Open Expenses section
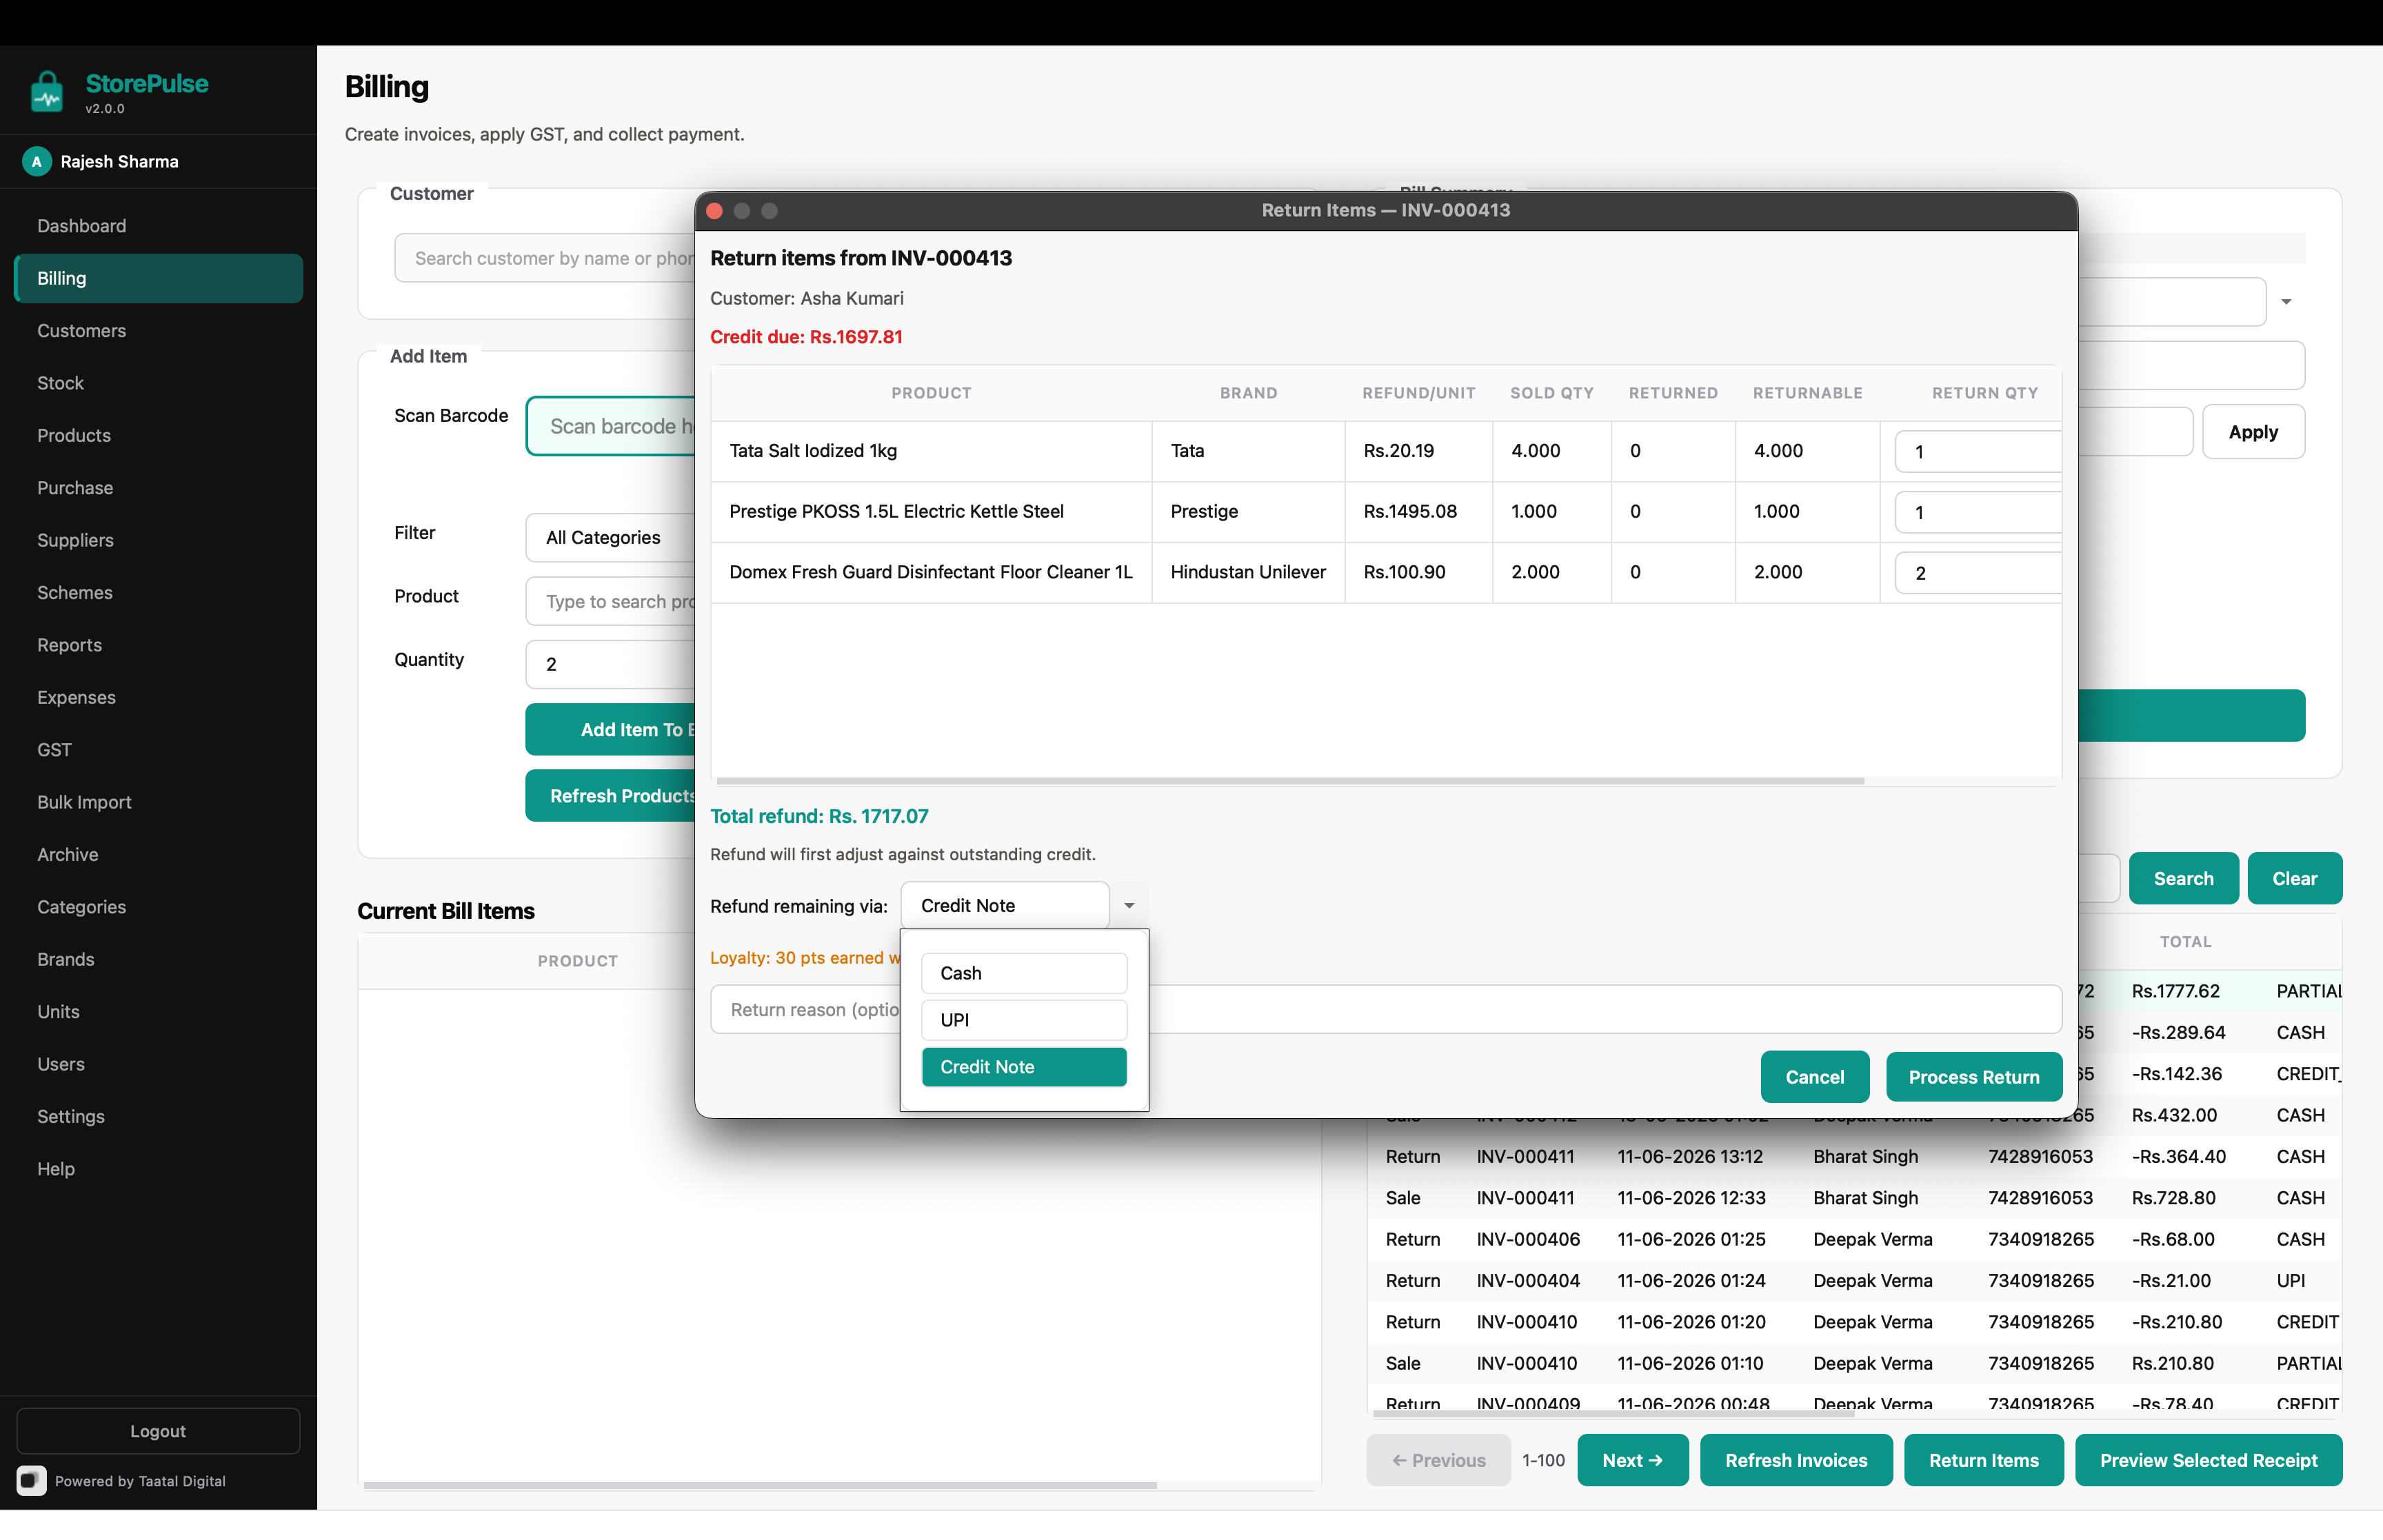Image resolution: width=2383 pixels, height=1540 pixels. click(158, 697)
